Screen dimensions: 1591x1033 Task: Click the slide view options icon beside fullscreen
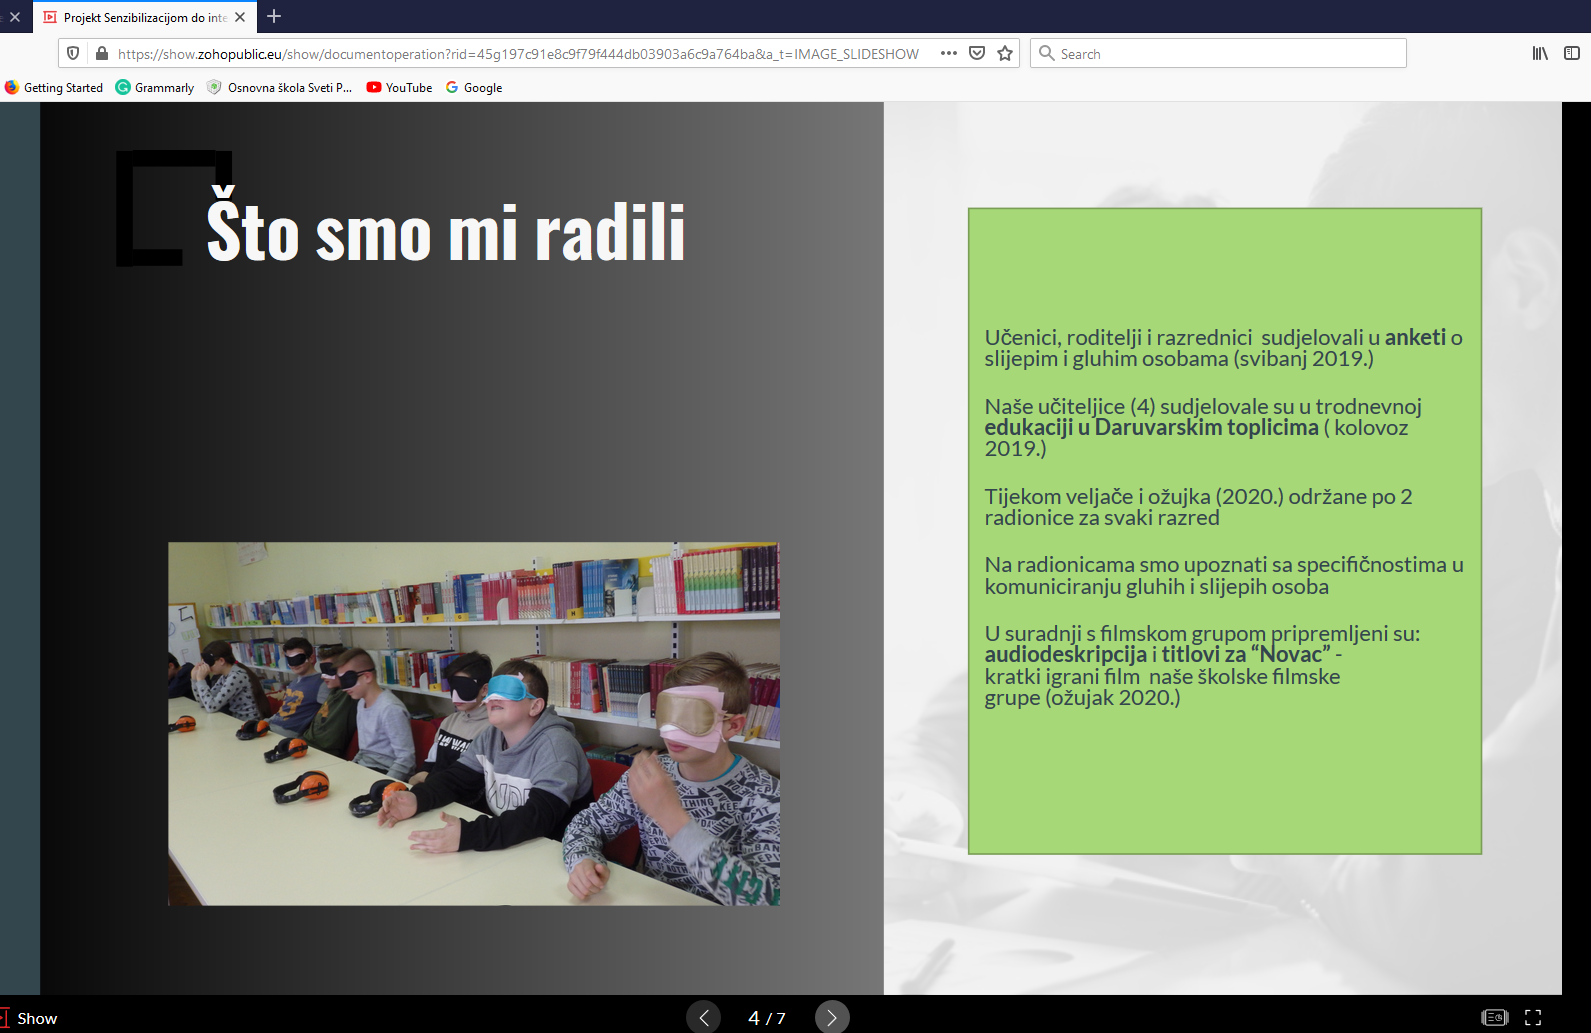(x=1494, y=1017)
